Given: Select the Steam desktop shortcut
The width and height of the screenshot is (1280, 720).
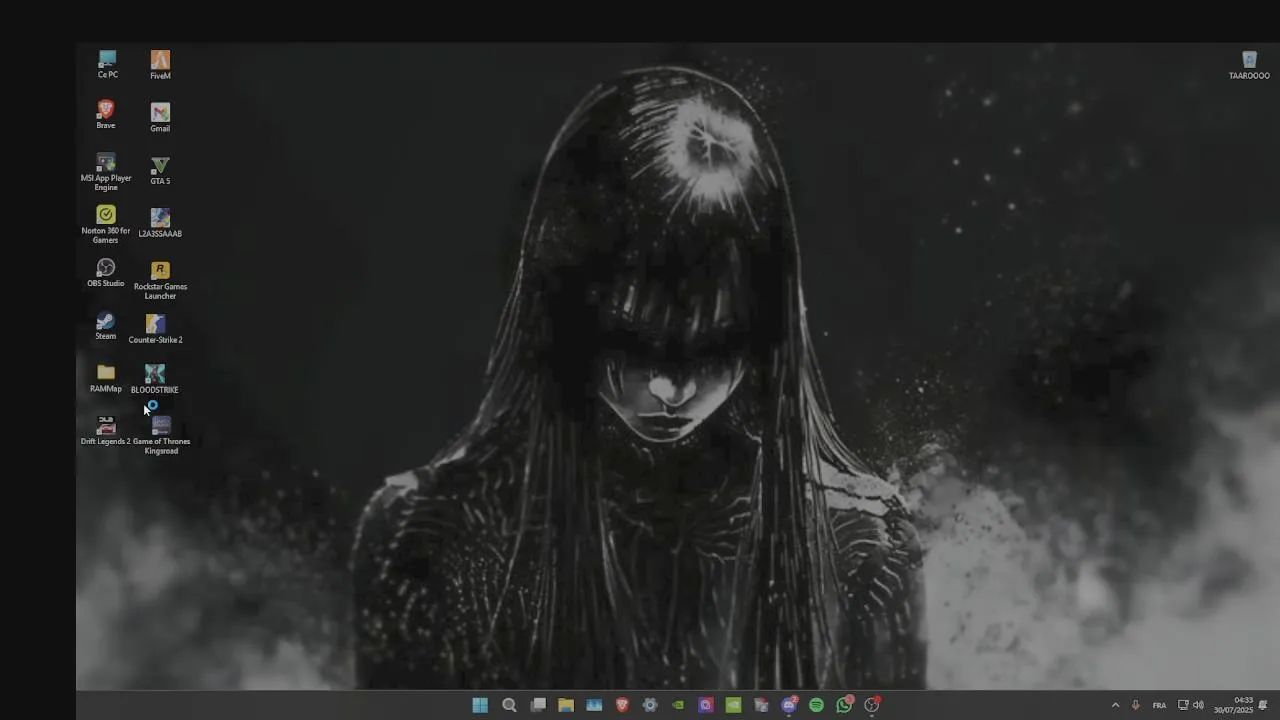Looking at the screenshot, I should coord(105,327).
